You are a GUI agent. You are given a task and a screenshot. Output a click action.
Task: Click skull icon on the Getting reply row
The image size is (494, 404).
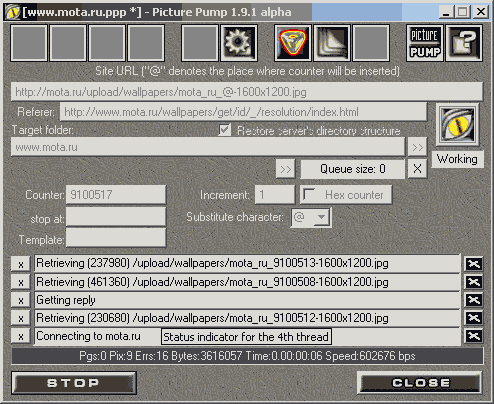pyautogui.click(x=474, y=300)
